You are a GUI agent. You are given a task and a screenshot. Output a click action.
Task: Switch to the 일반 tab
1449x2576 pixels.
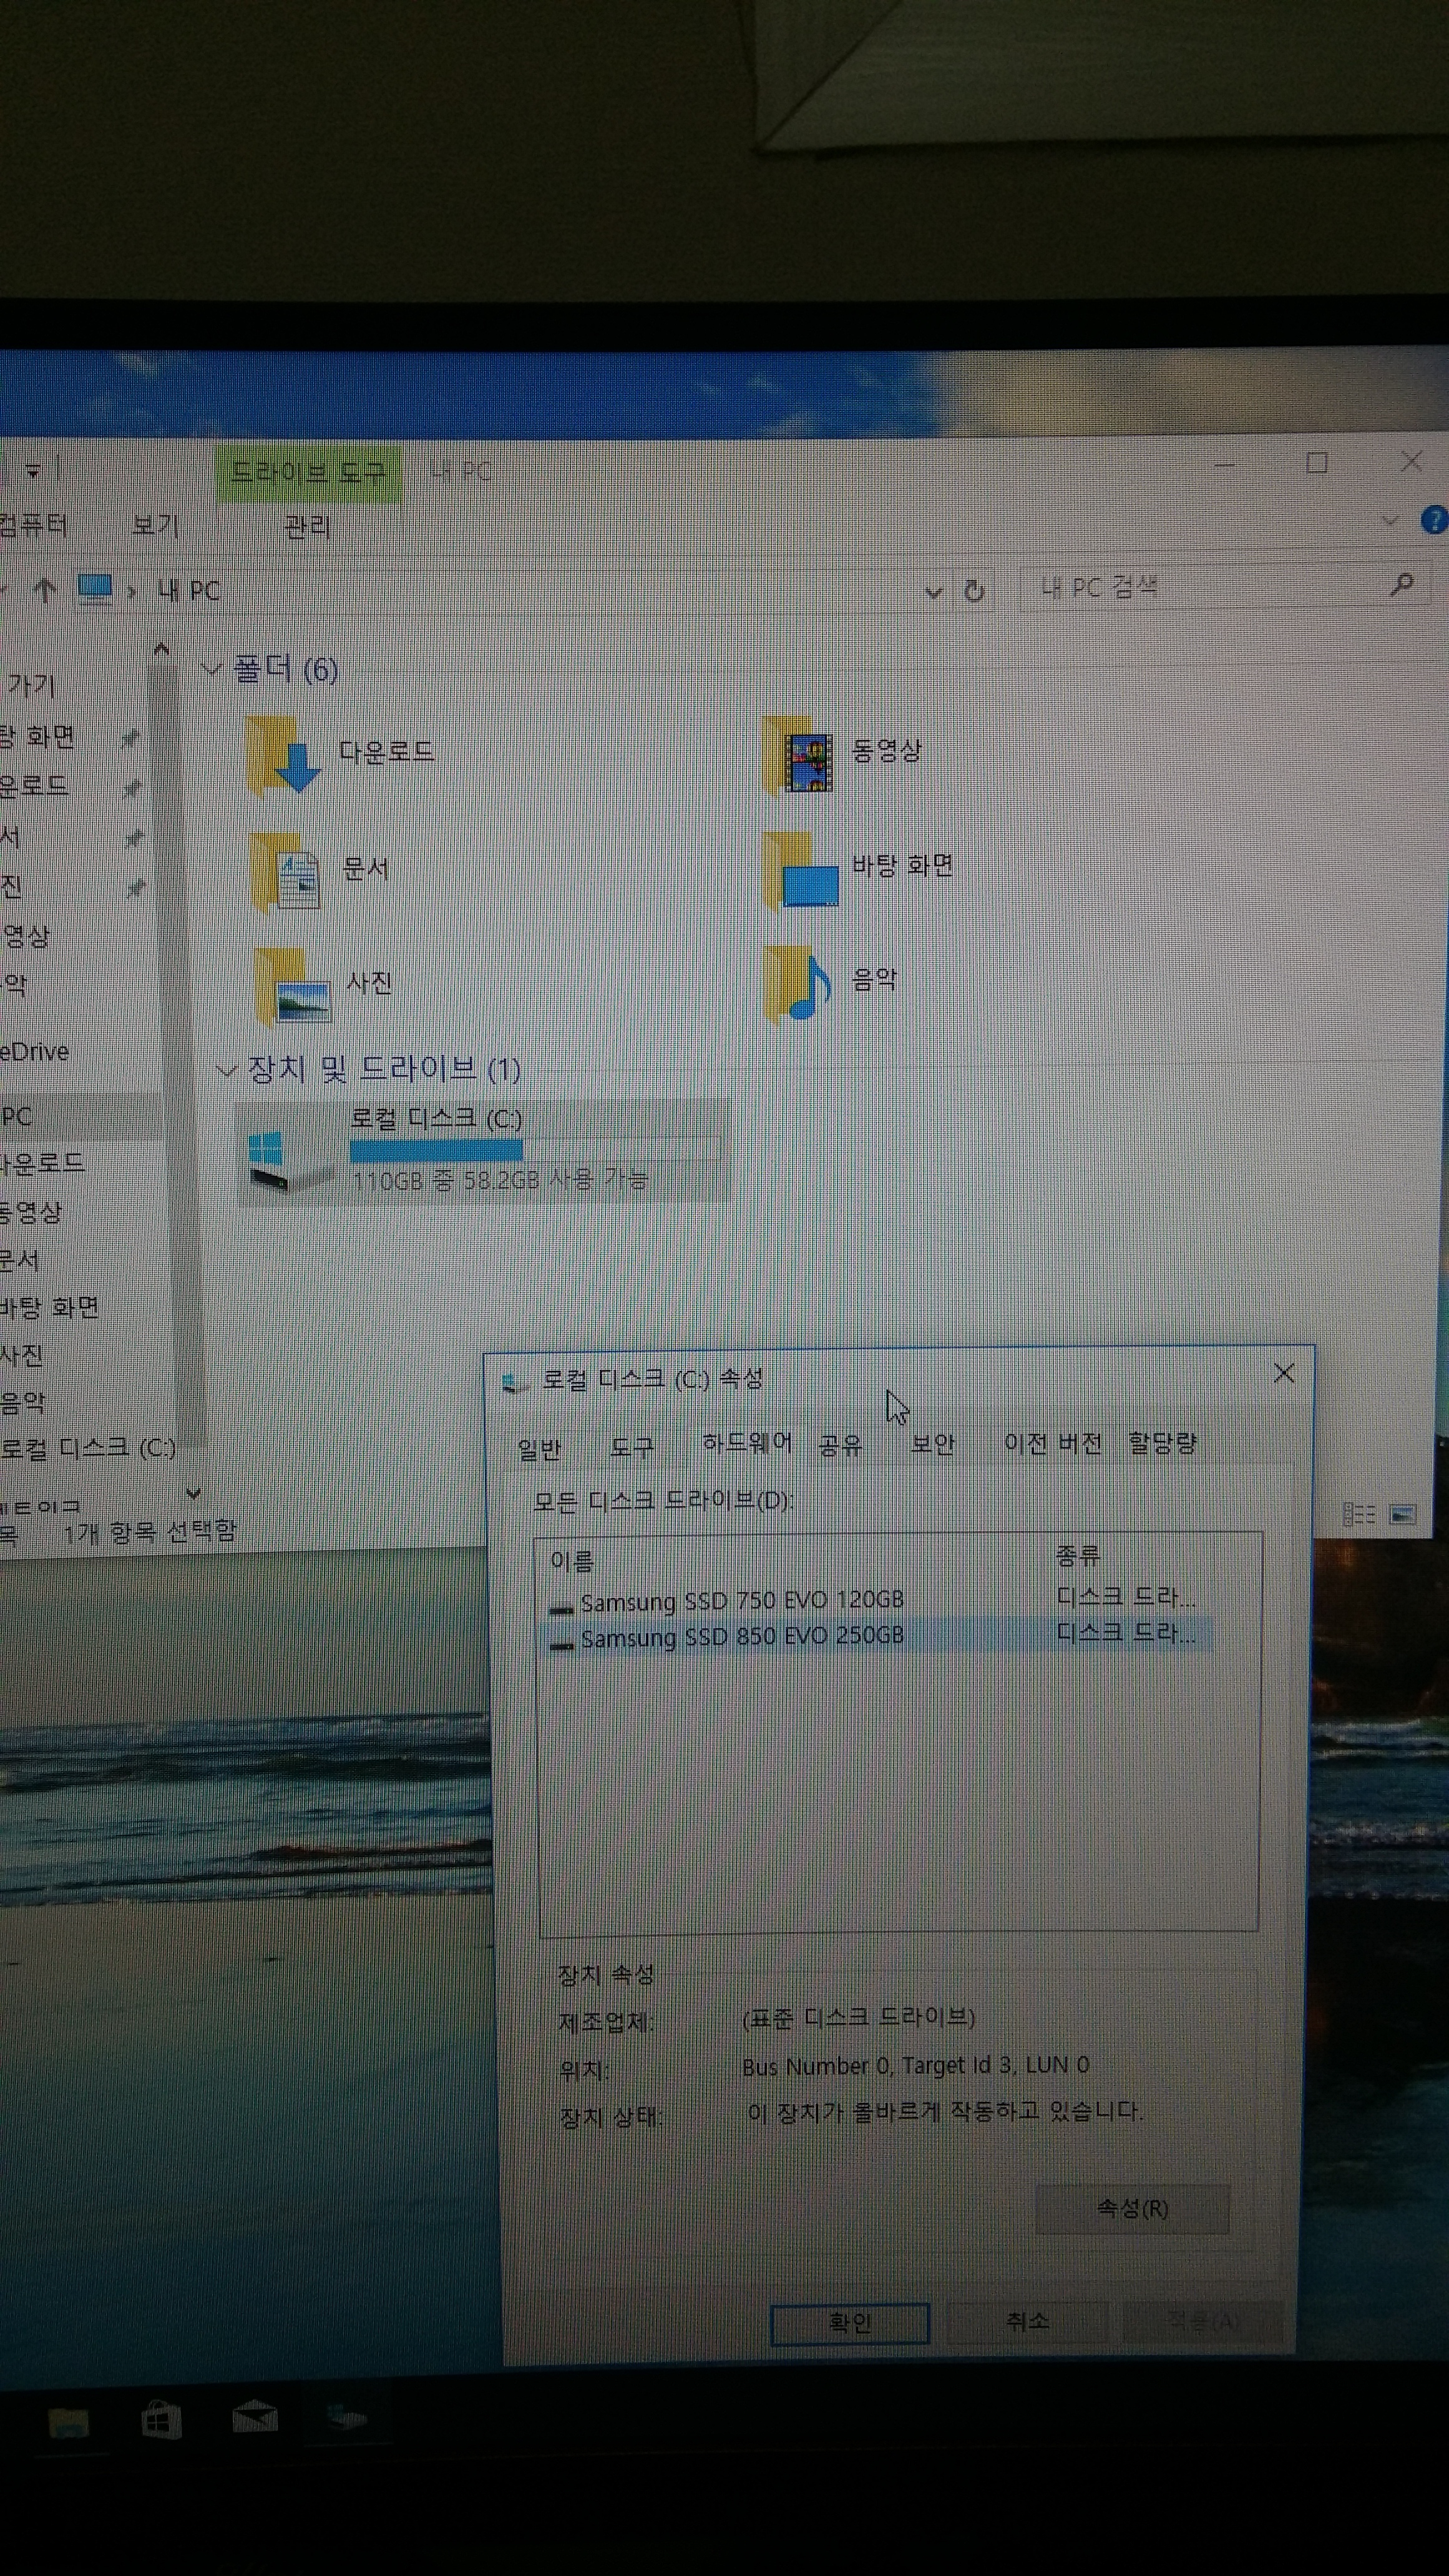click(539, 1449)
